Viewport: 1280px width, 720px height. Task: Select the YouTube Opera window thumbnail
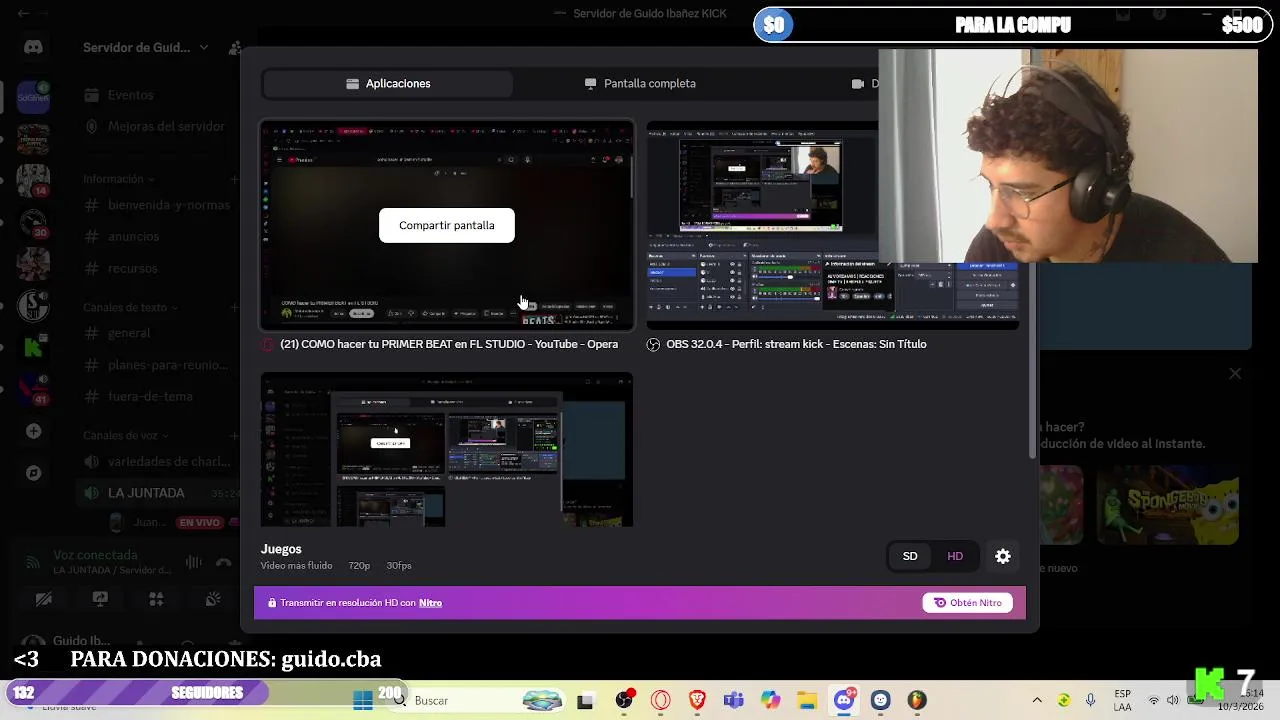pos(447,225)
